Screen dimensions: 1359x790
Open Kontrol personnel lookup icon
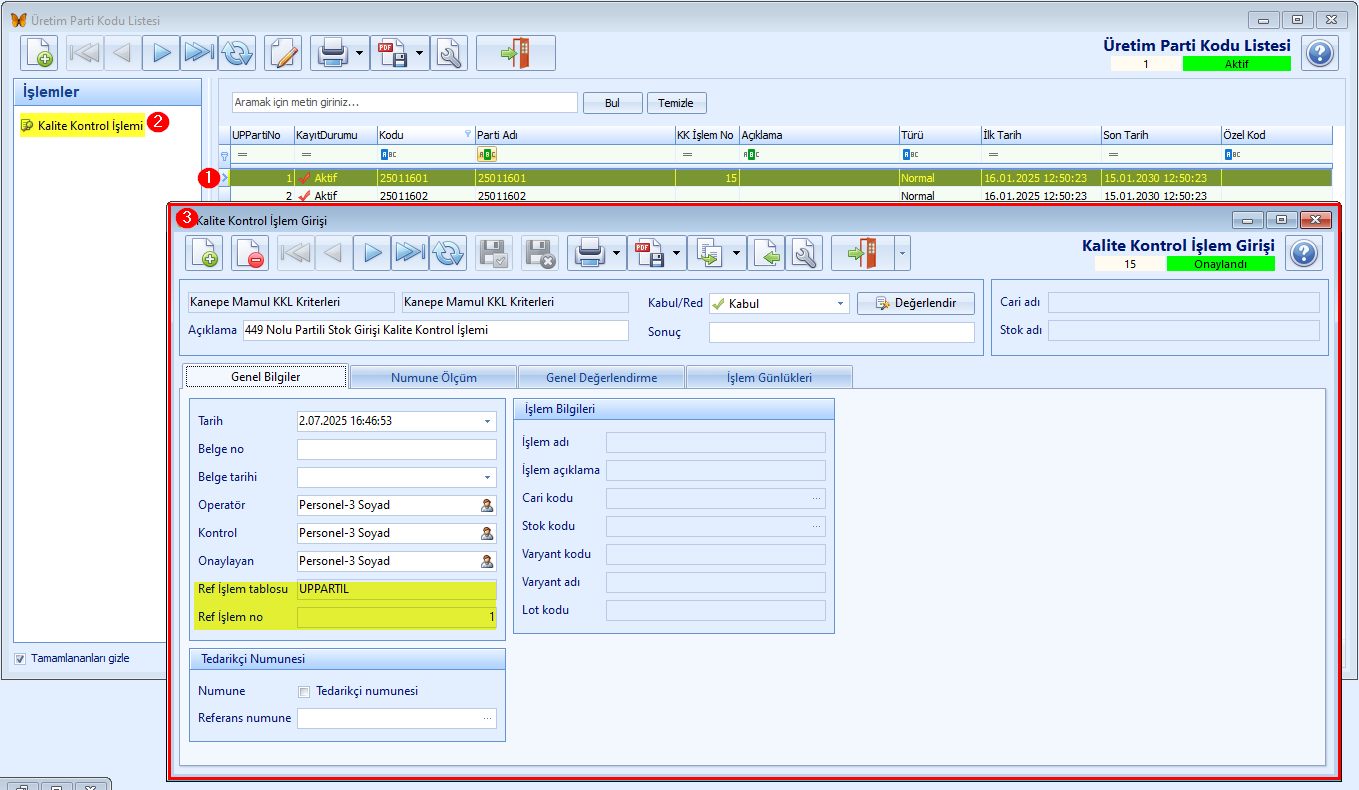pos(487,533)
